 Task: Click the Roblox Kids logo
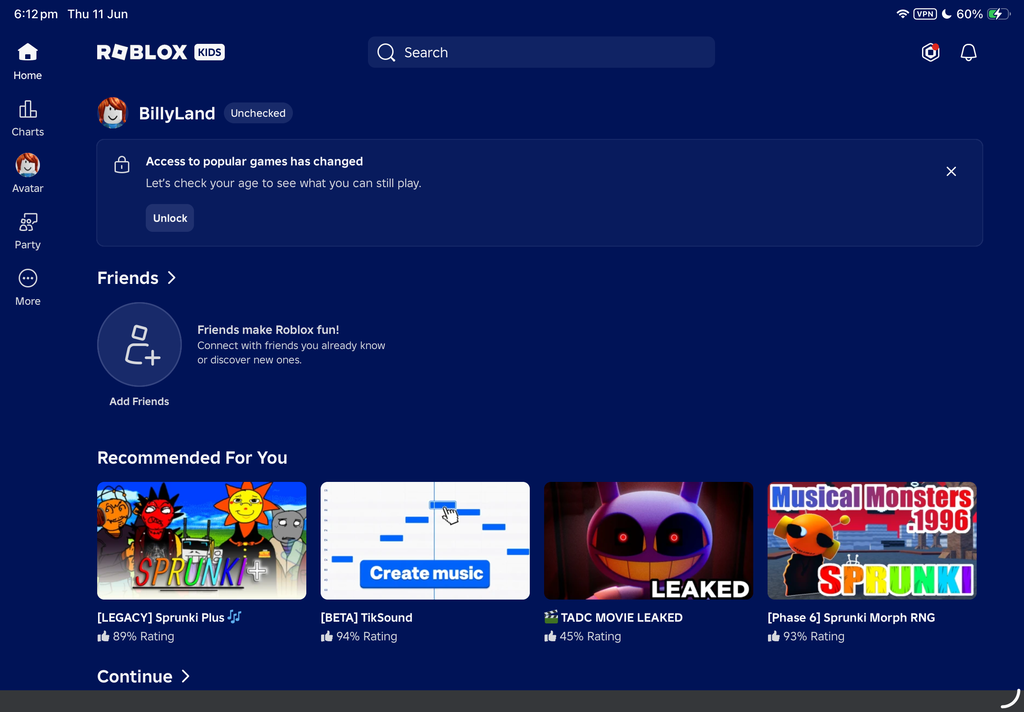pos(161,52)
